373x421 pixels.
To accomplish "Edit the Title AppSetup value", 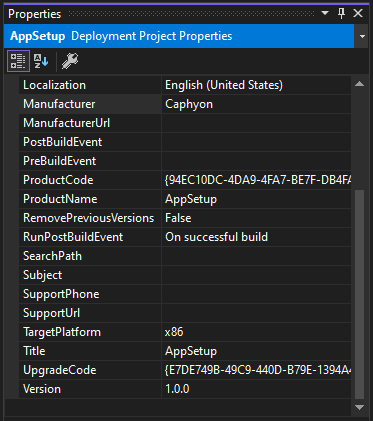I will [256, 351].
